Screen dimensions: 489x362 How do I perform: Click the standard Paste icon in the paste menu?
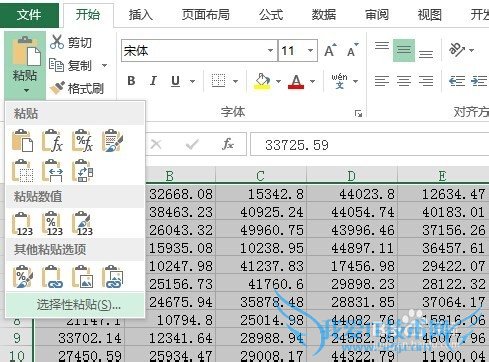(x=23, y=141)
